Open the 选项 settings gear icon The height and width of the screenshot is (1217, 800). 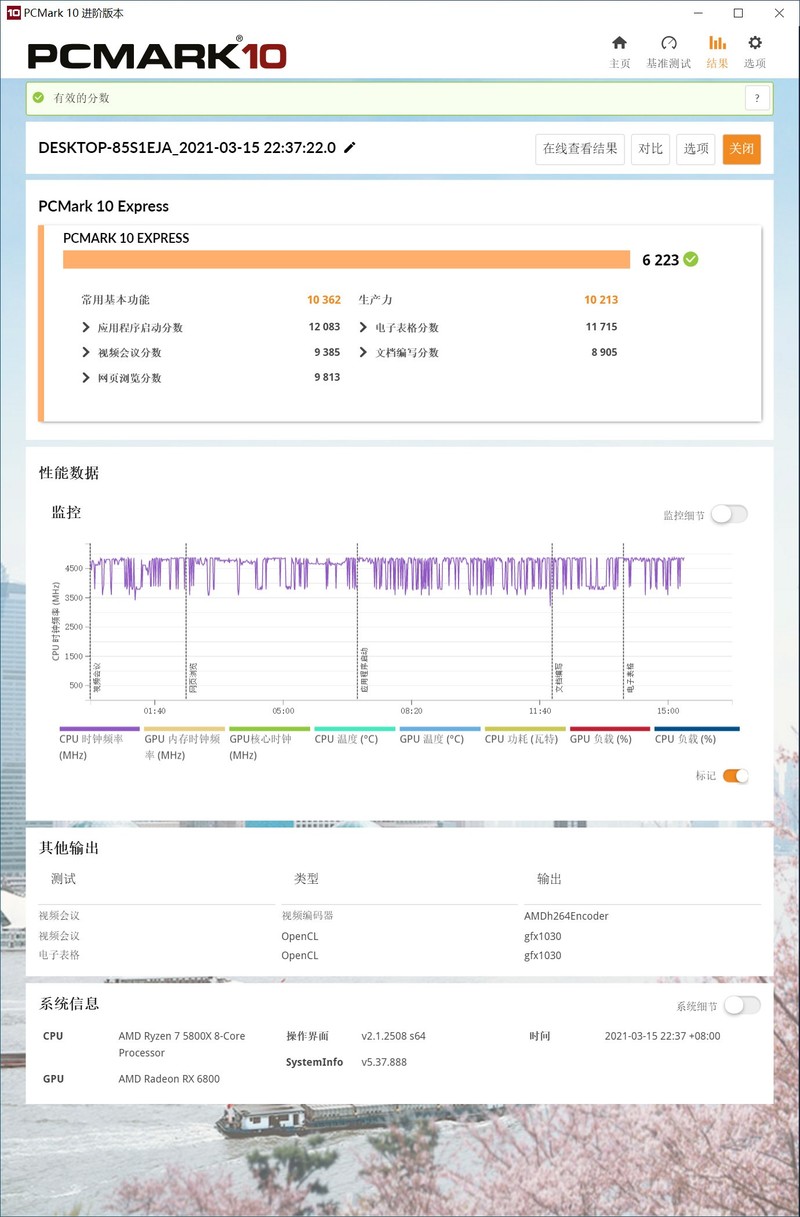pyautogui.click(x=755, y=44)
